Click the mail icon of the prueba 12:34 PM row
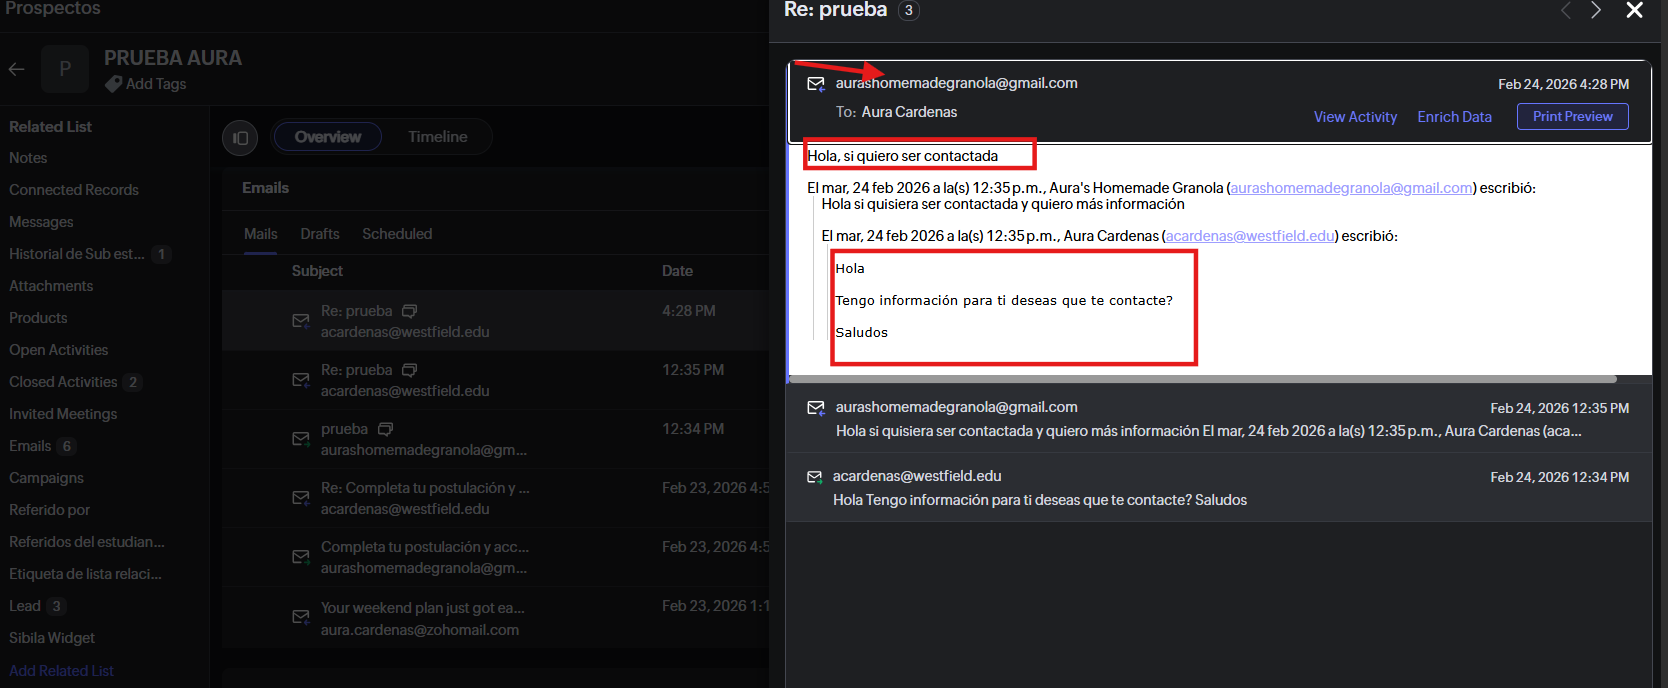 (x=300, y=439)
